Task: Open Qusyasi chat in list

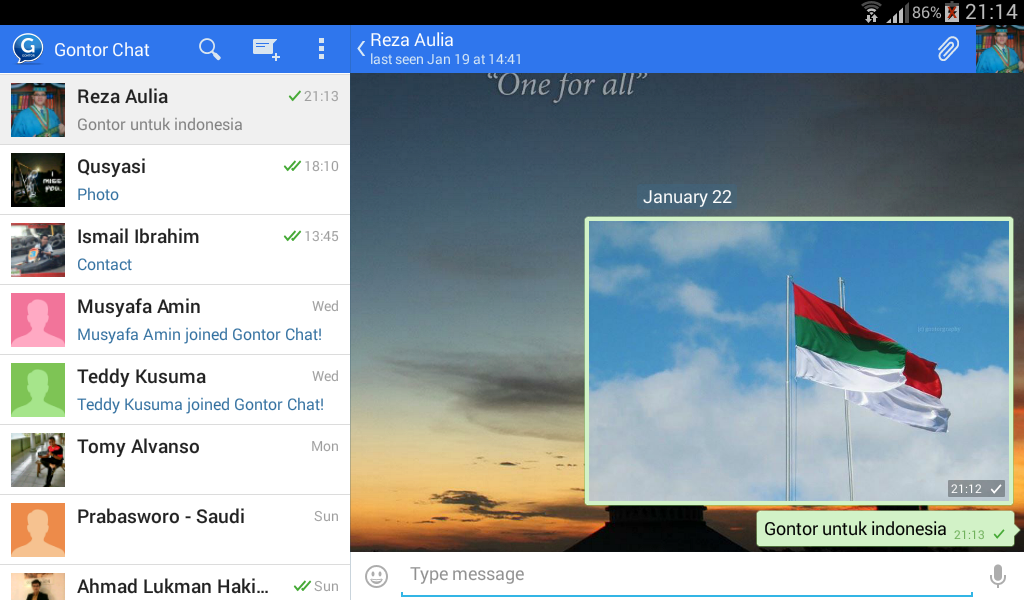Action: click(175, 180)
